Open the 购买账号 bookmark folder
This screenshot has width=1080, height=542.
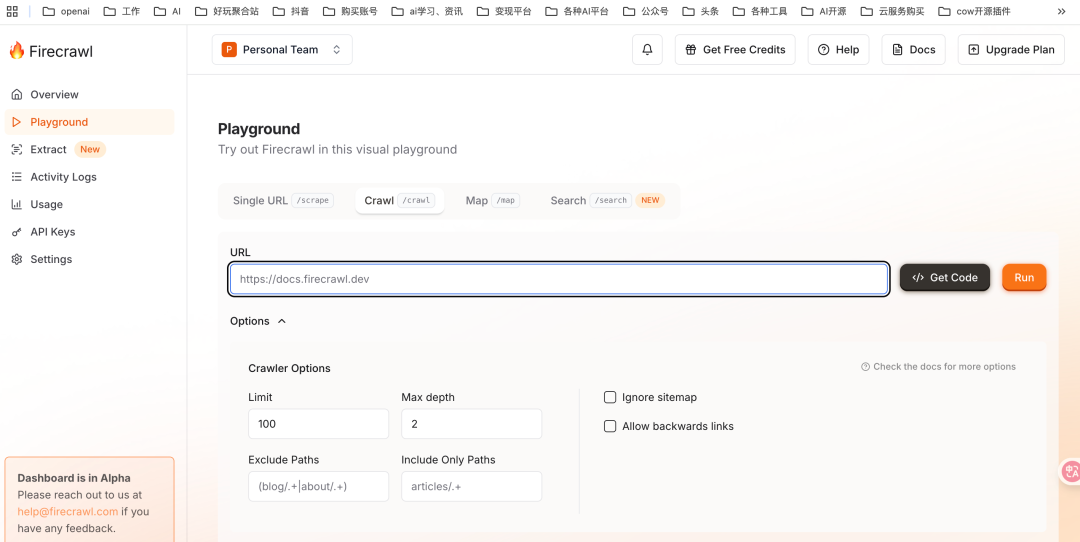coord(350,11)
